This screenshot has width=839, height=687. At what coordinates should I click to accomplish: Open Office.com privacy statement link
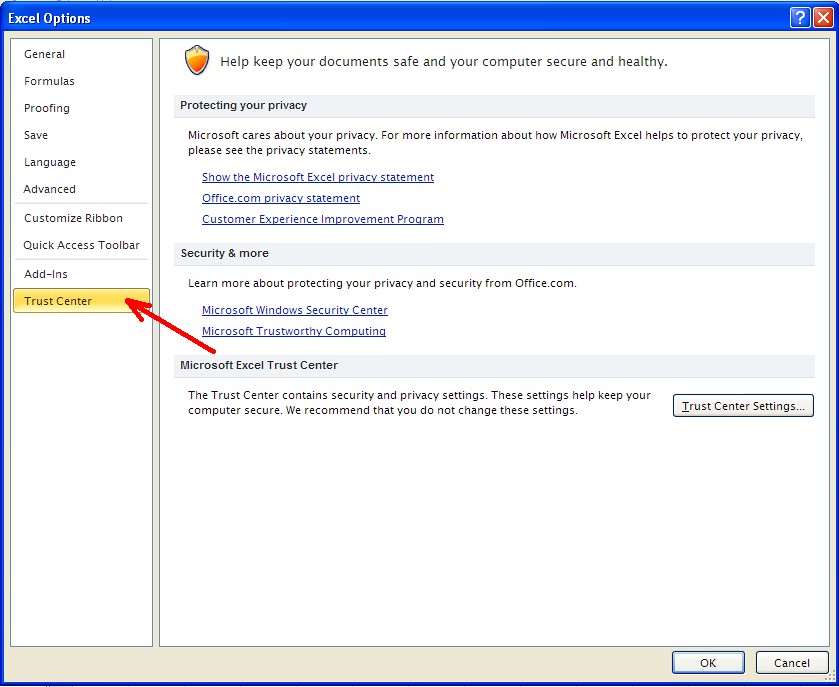pos(281,198)
